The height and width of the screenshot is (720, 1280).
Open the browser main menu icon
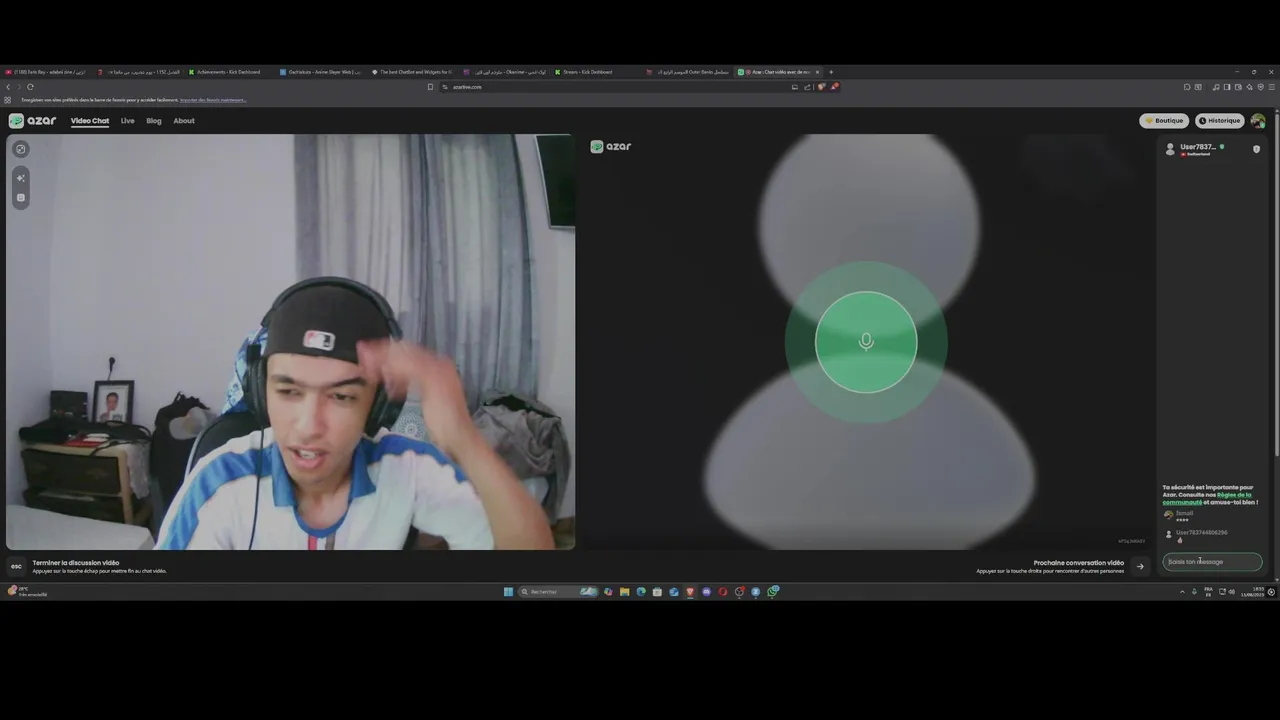[1271, 87]
